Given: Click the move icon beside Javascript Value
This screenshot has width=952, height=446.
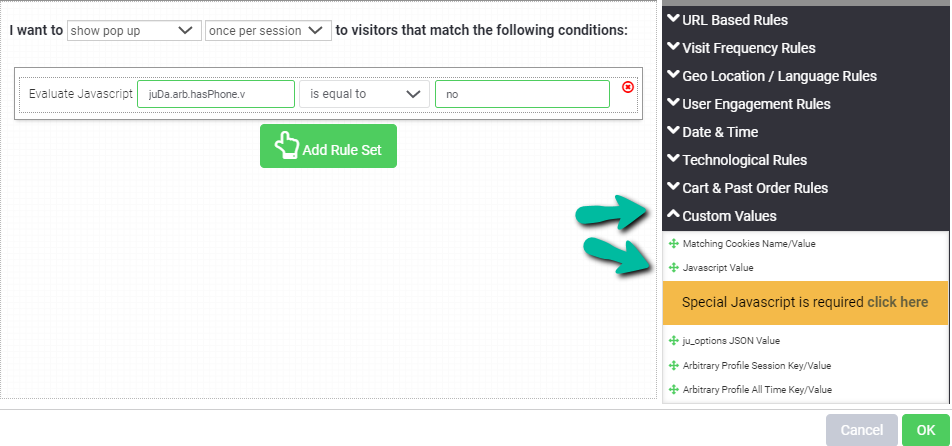Looking at the screenshot, I should click(x=673, y=268).
